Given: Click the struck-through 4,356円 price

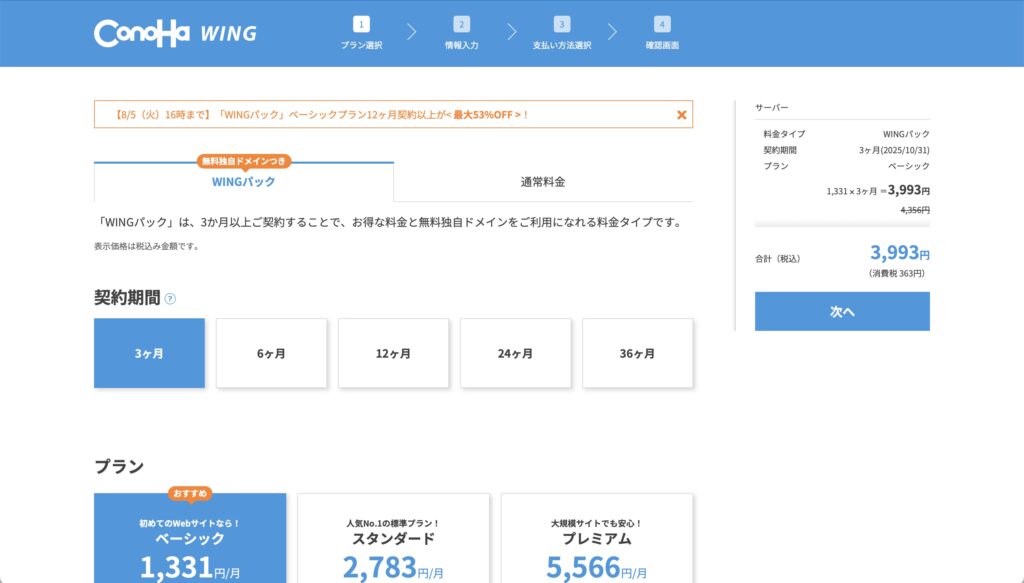Looking at the screenshot, I should pos(915,210).
